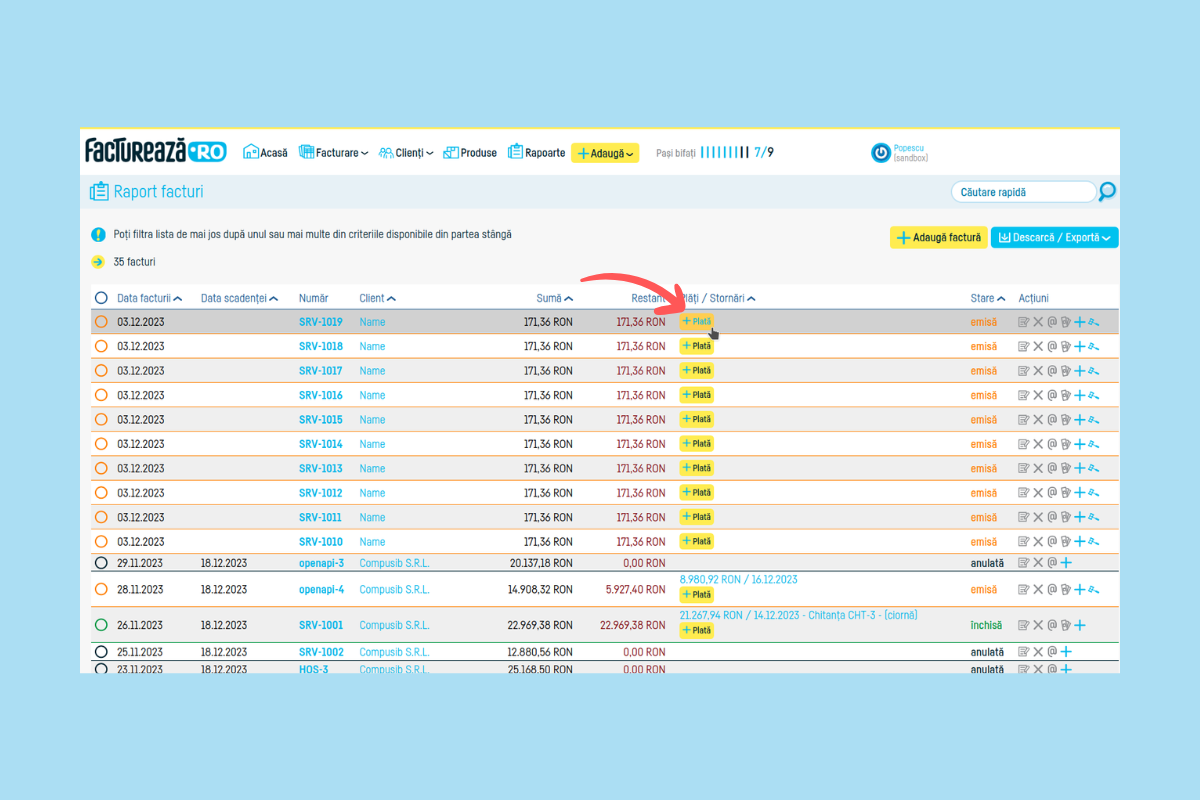Expand the Facturare menu dropdown
Screen dimensions: 1200x800
click(x=333, y=153)
